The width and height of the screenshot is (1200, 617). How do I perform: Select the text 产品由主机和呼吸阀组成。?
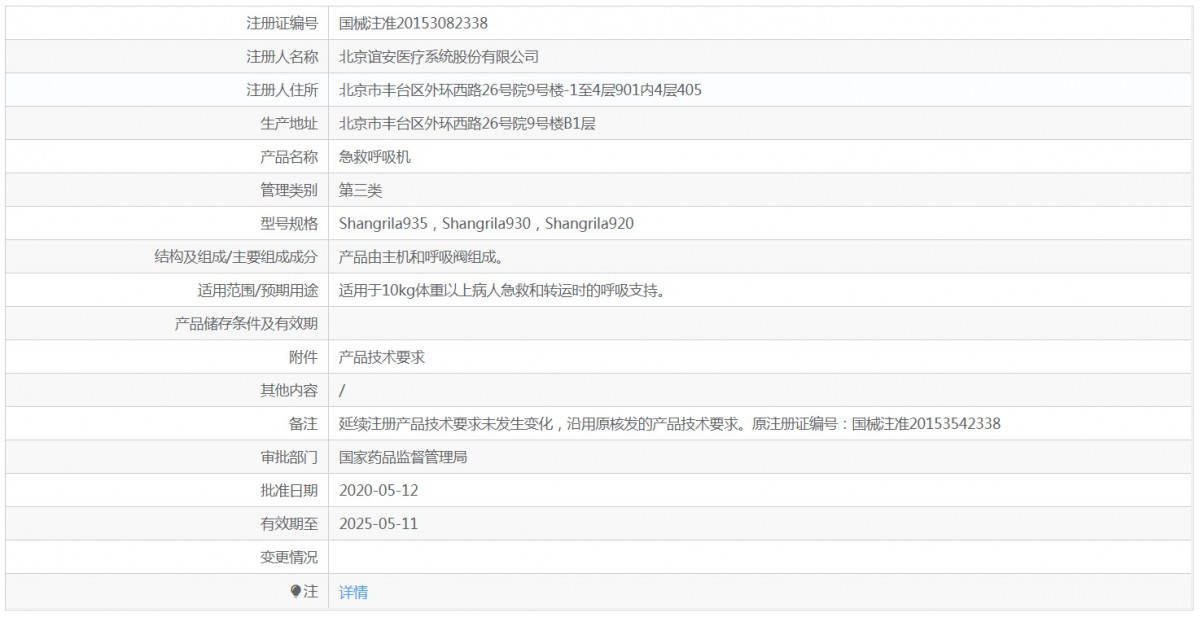[424, 257]
